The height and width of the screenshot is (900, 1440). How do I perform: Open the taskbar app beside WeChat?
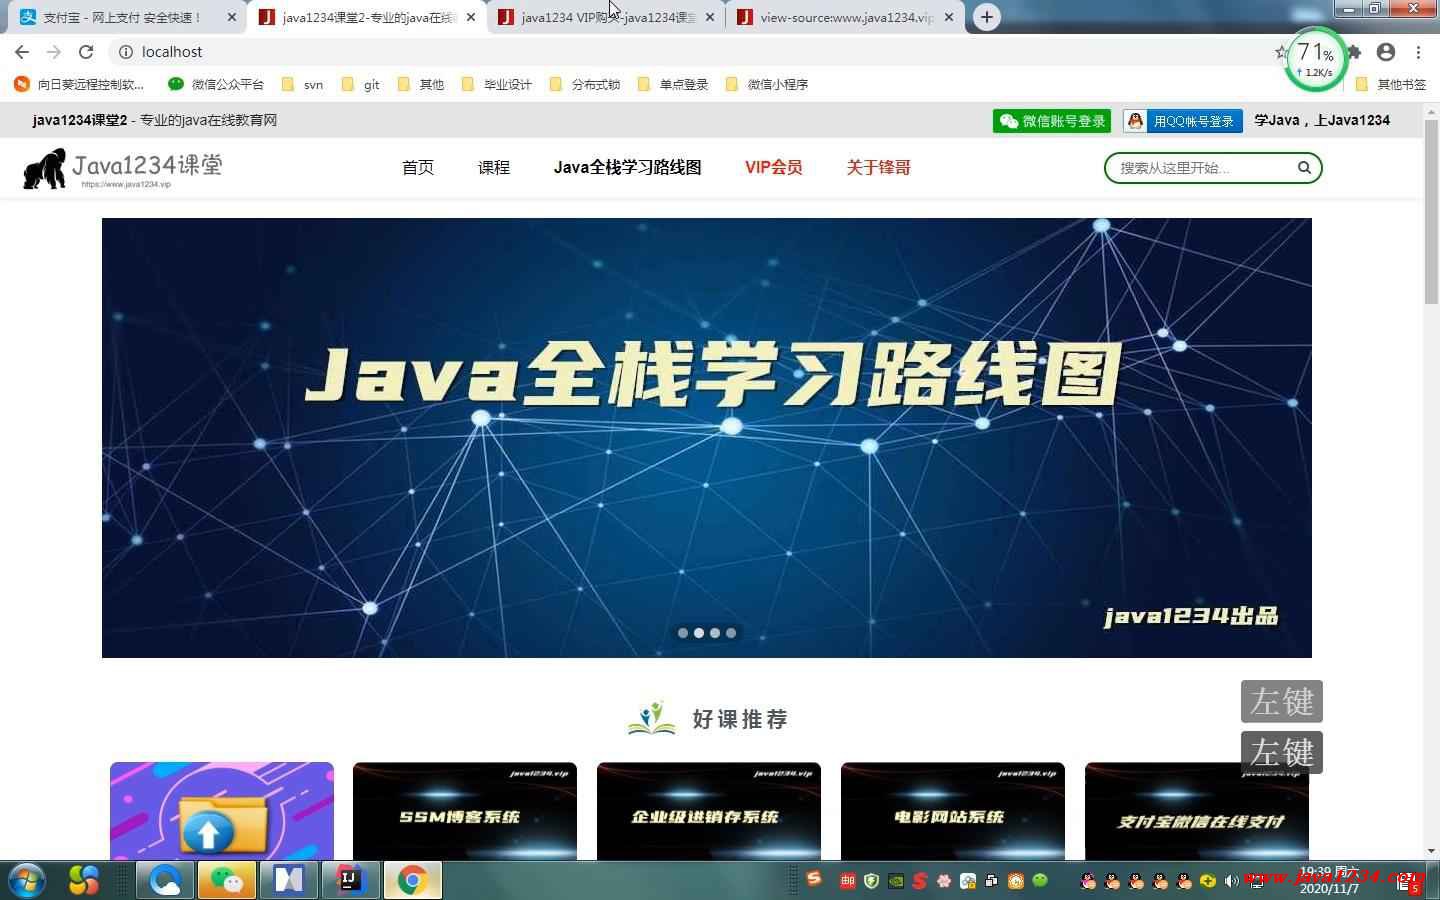[289, 880]
